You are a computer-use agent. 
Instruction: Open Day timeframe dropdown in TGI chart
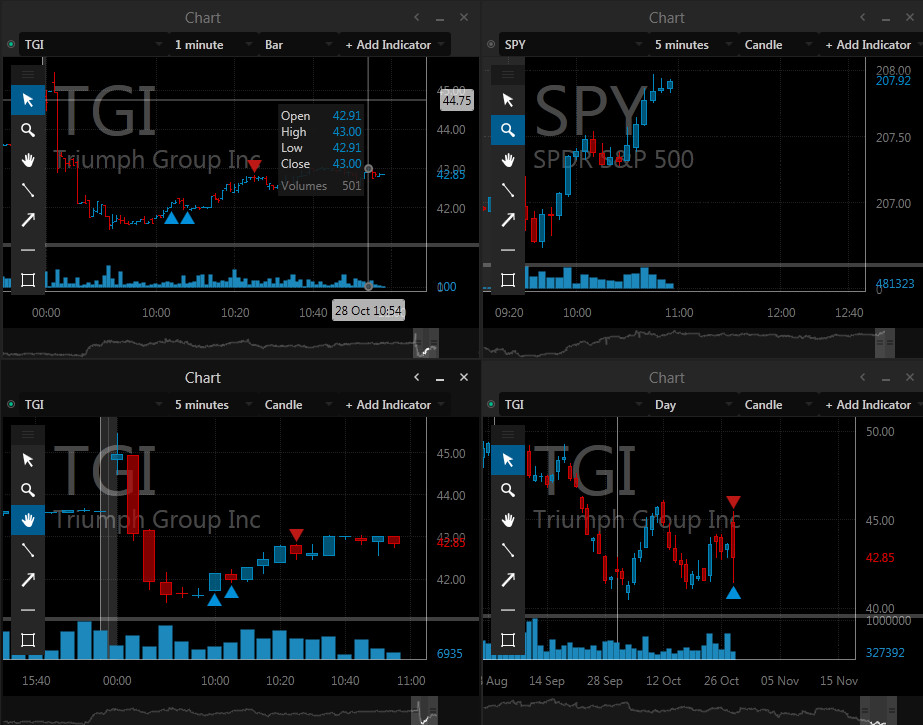click(693, 405)
